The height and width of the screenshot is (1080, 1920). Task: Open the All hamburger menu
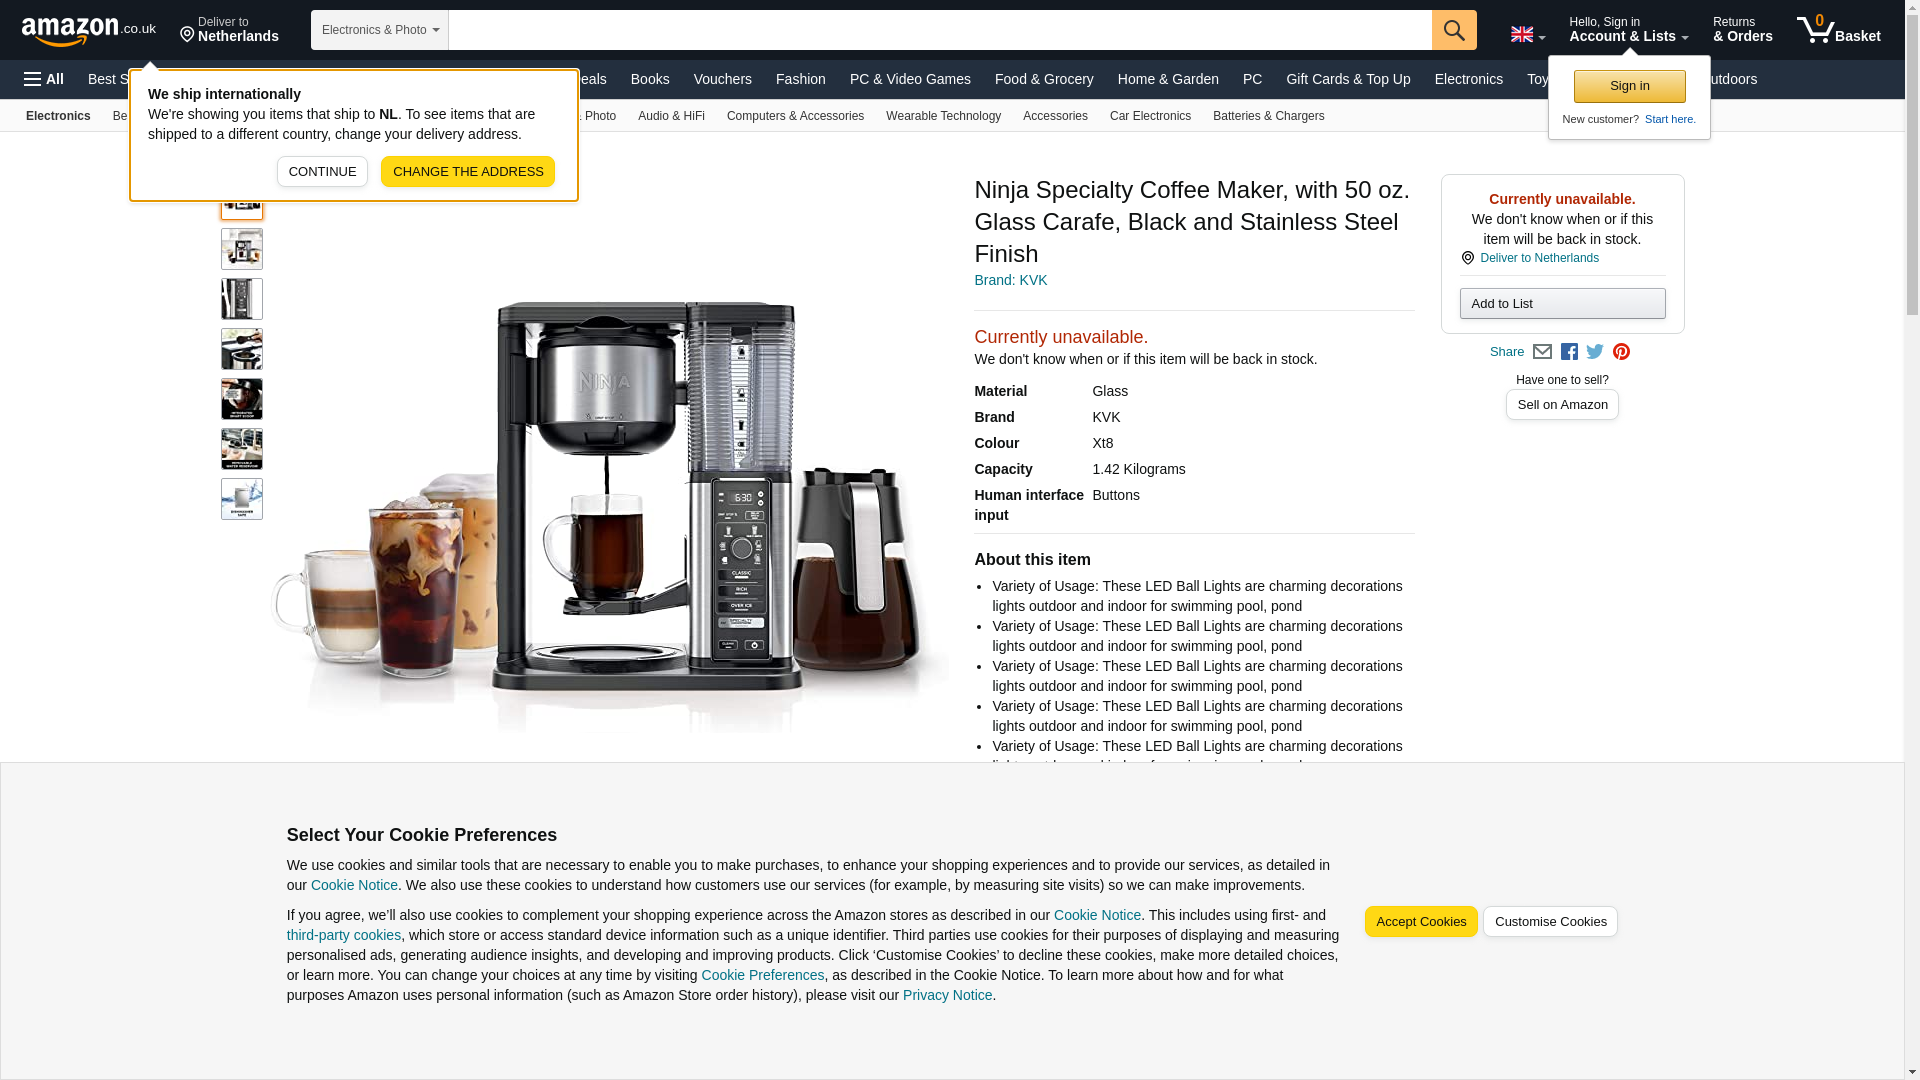pyautogui.click(x=44, y=79)
